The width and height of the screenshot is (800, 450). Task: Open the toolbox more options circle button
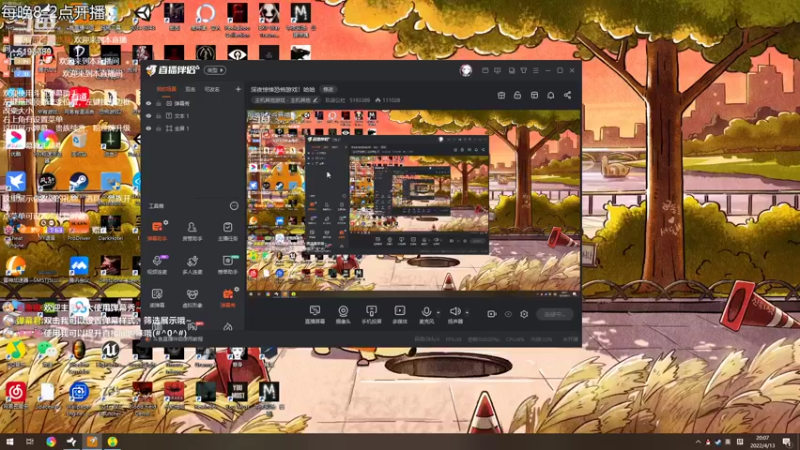(234, 206)
